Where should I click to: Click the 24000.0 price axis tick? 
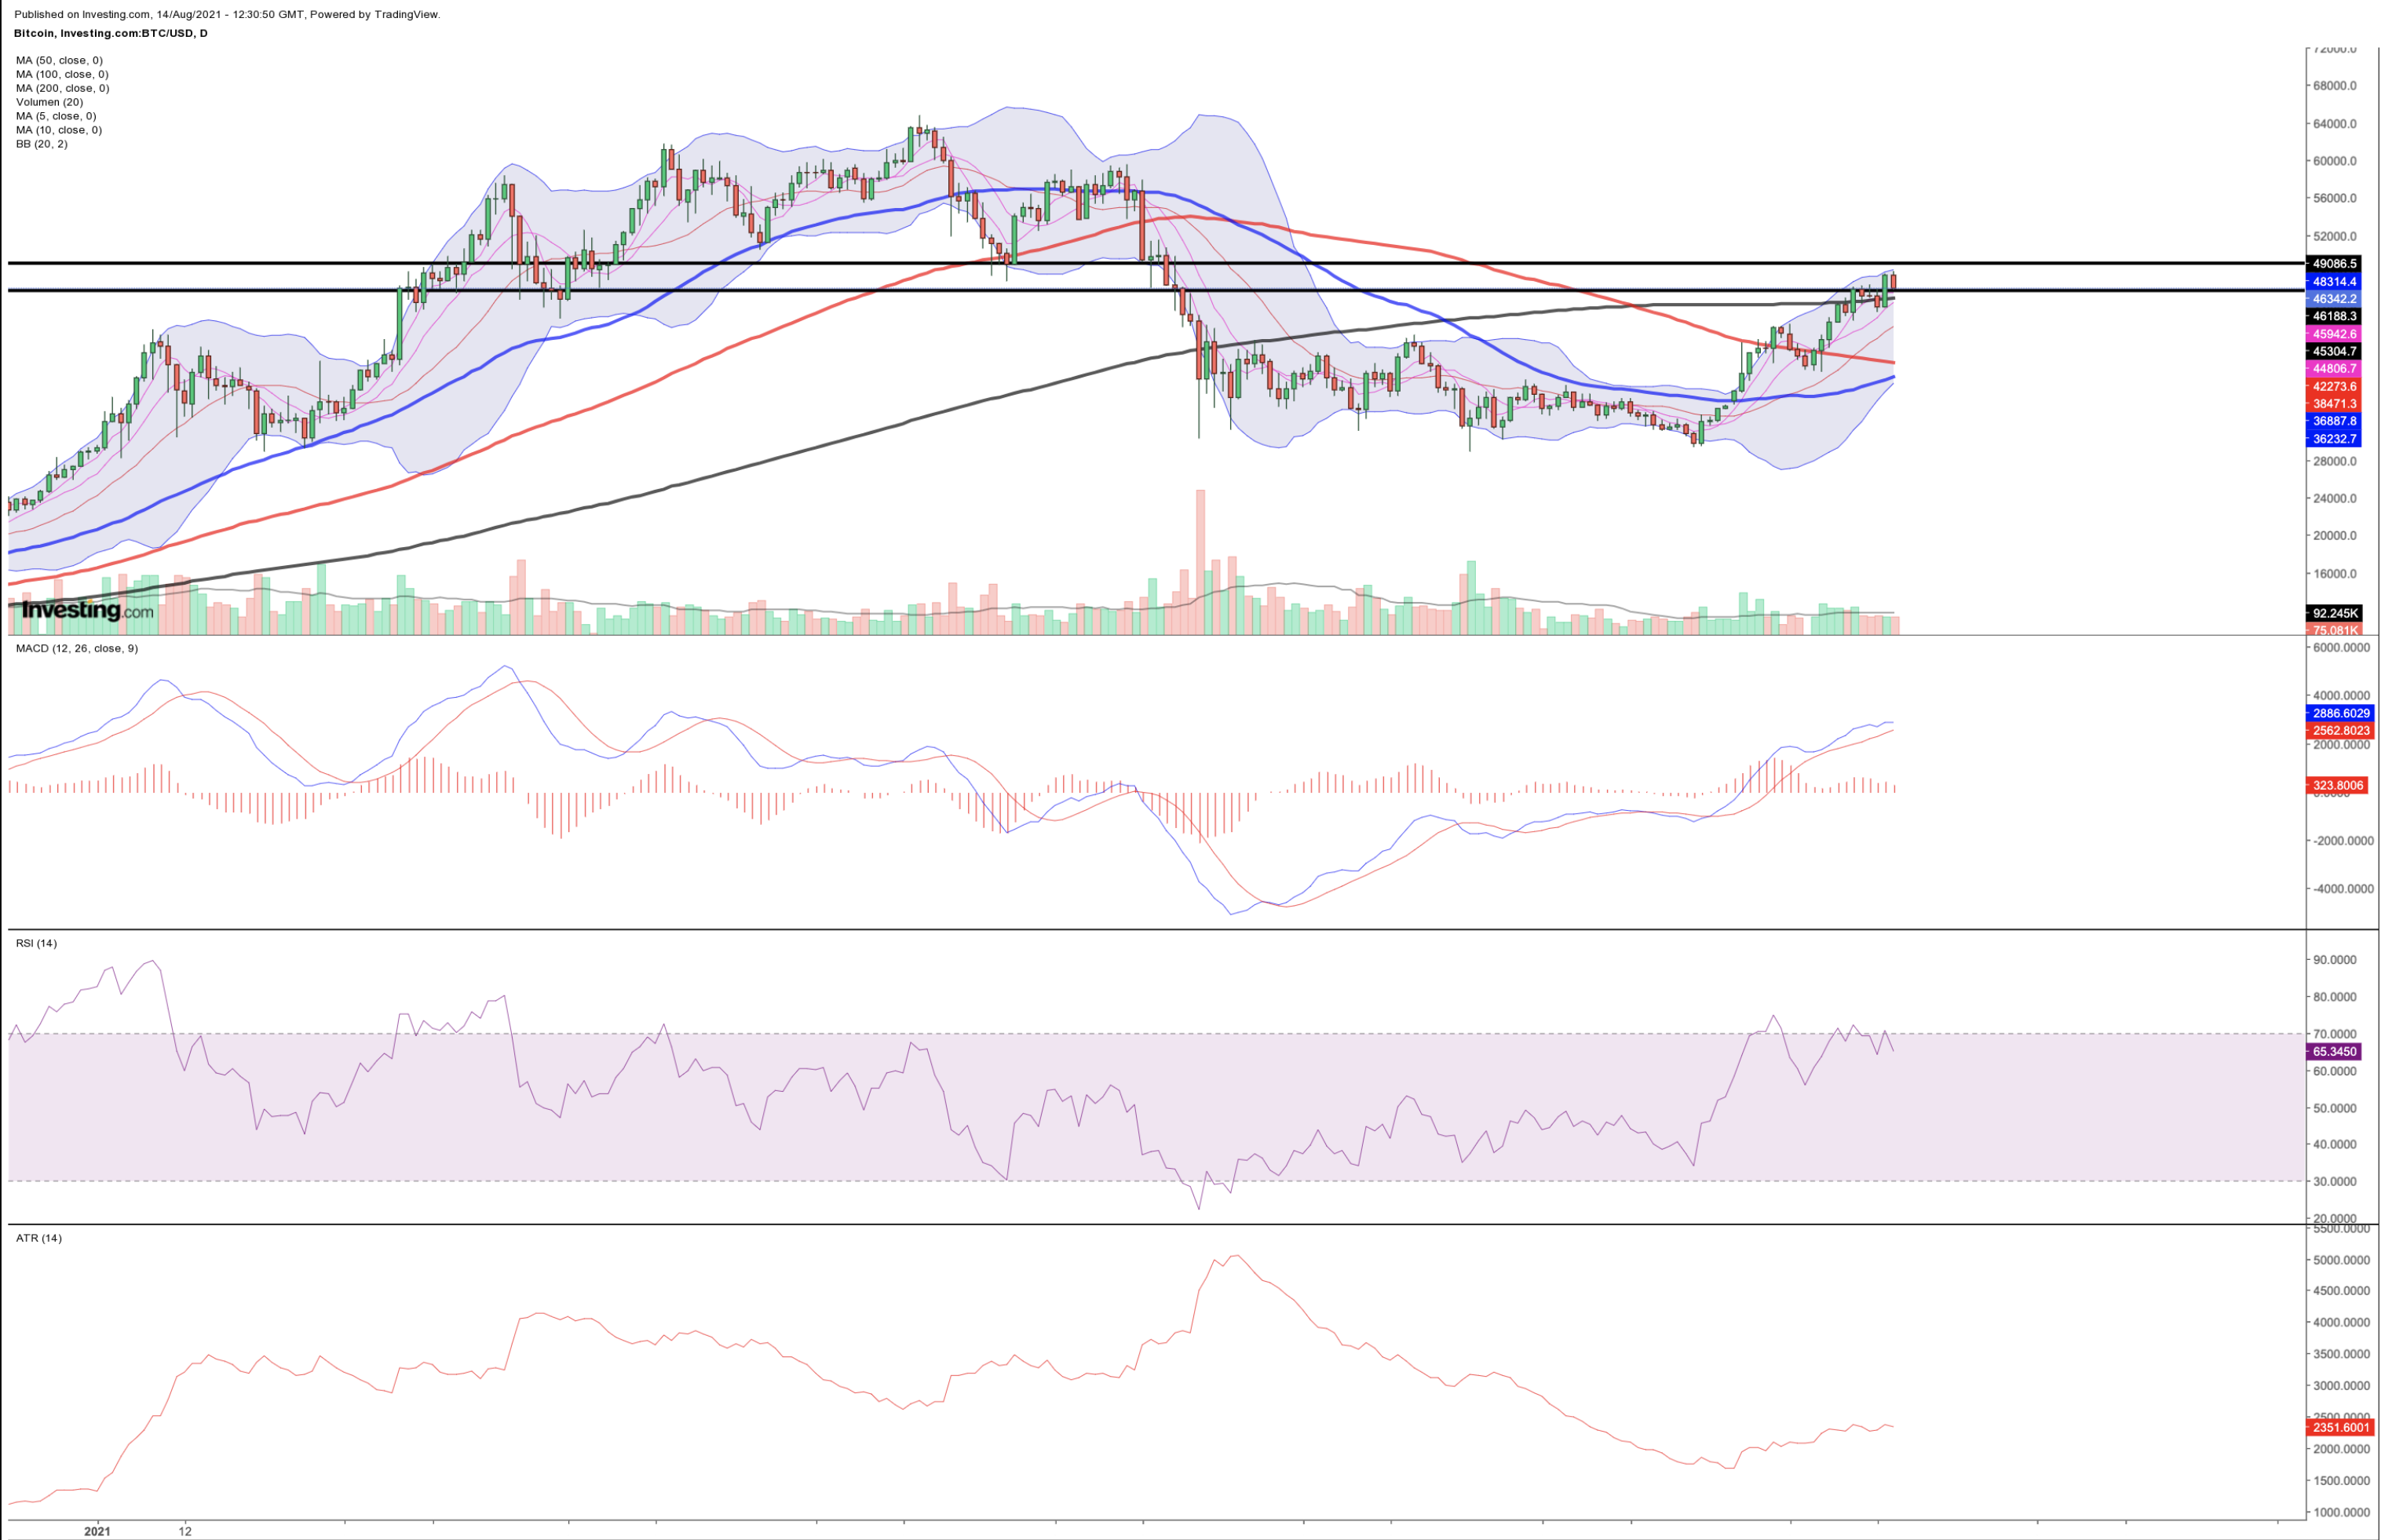click(2335, 498)
